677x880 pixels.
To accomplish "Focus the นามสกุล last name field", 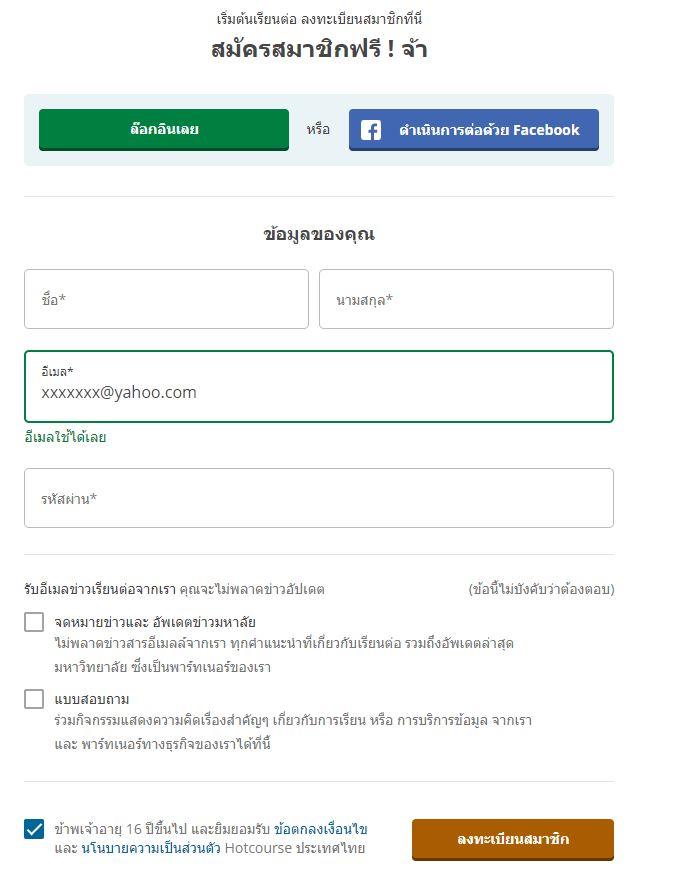I will 466,299.
